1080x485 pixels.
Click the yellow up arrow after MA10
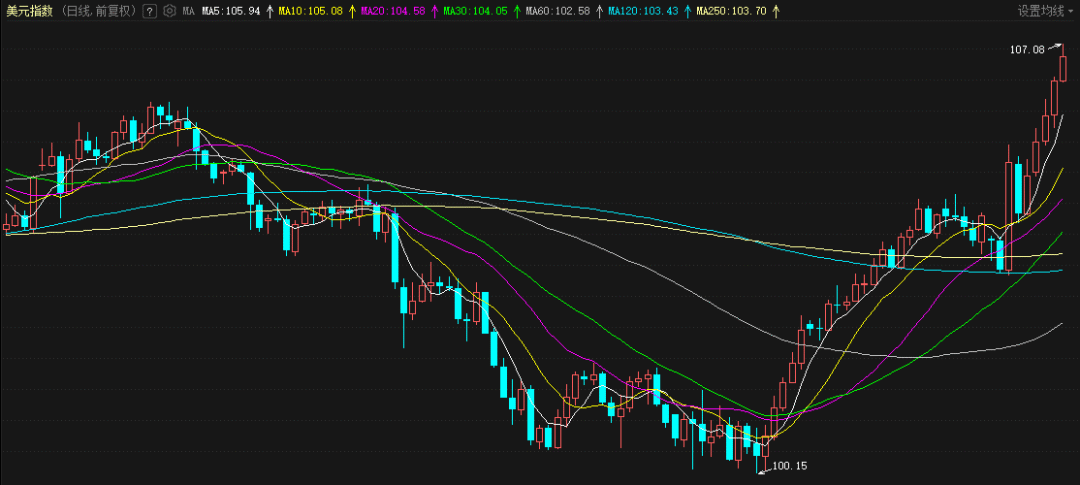[352, 11]
